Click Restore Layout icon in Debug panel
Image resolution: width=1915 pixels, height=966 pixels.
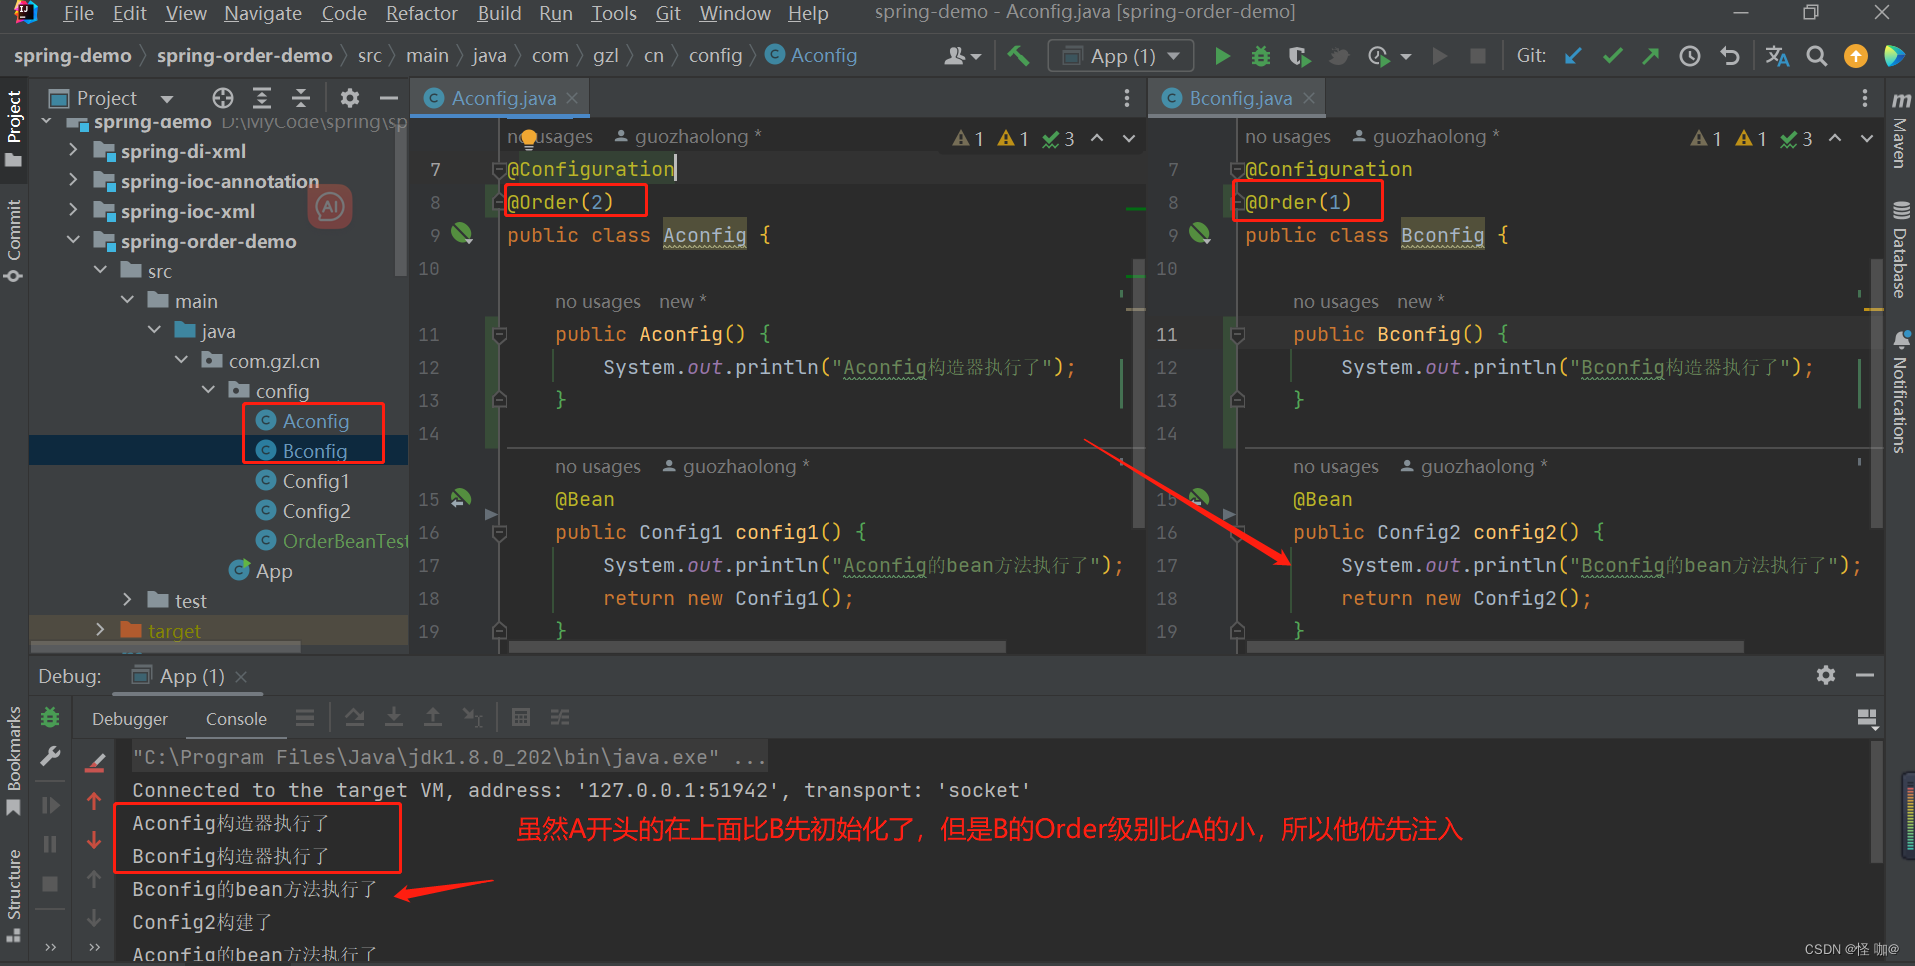[1866, 718]
